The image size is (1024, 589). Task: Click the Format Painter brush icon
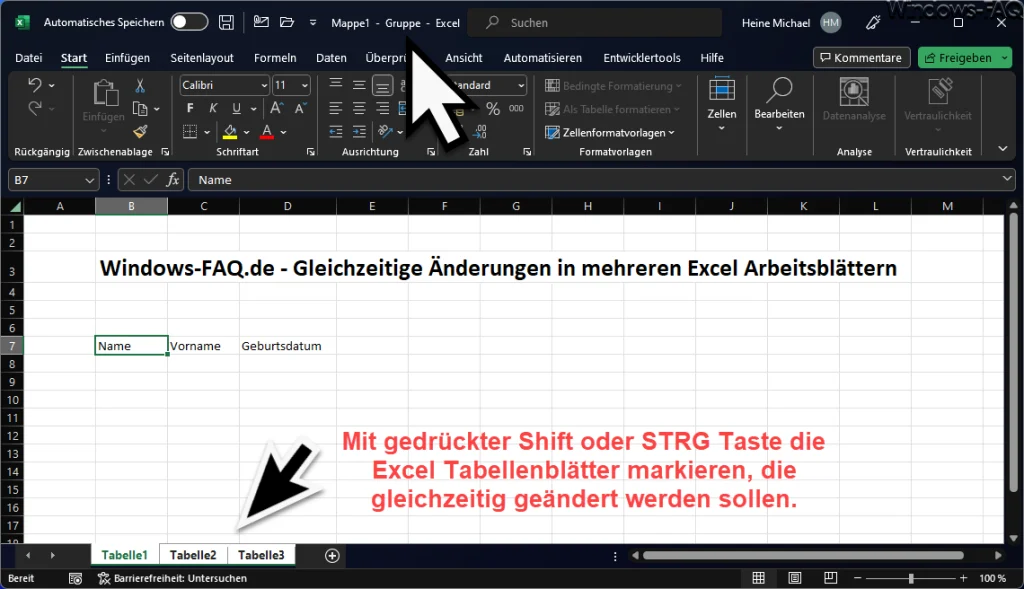[140, 131]
